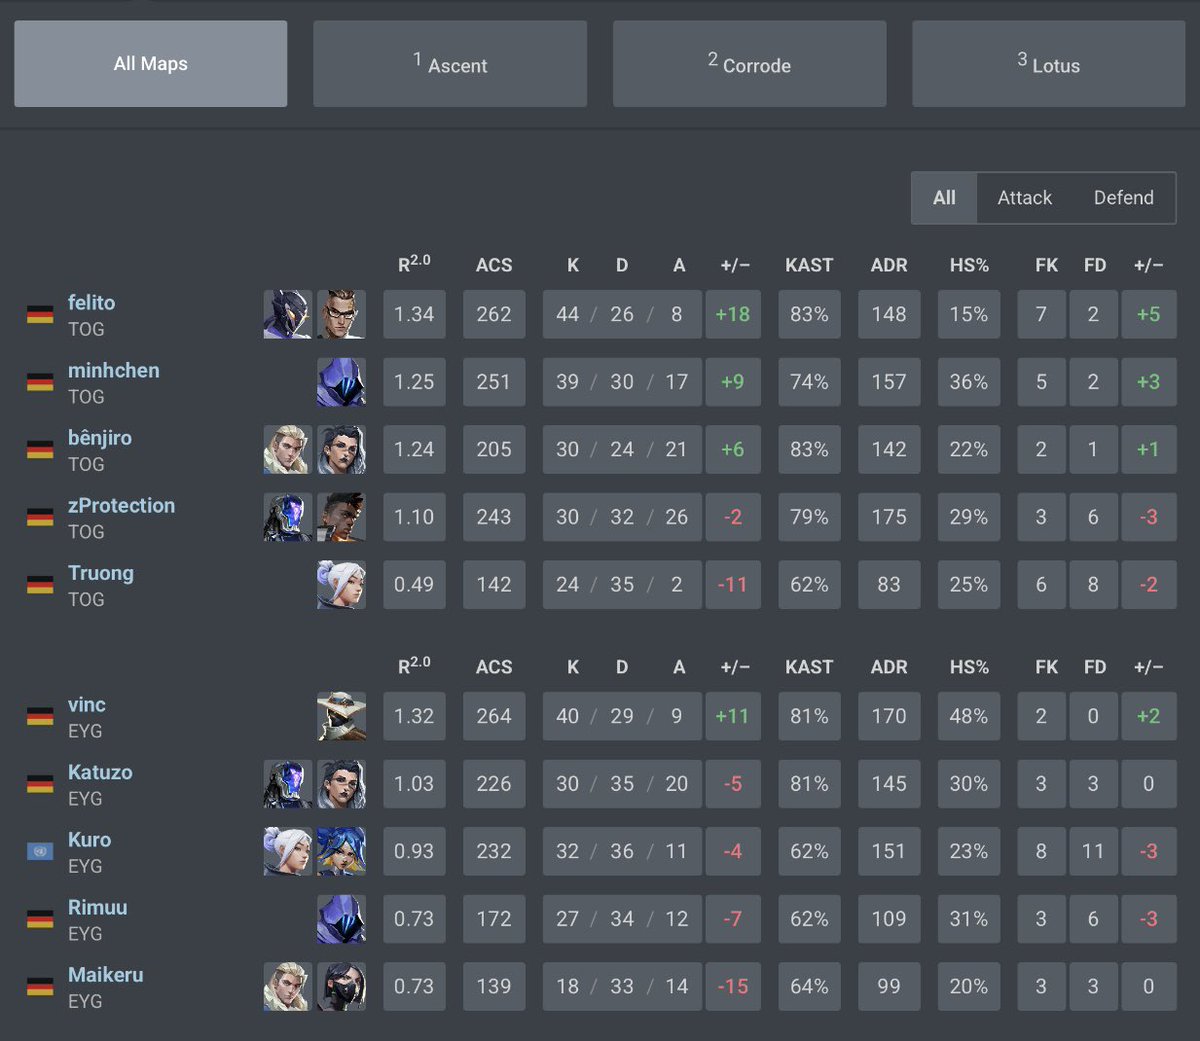Click Kuro's Neon agent icon
The height and width of the screenshot is (1041, 1200).
[x=341, y=851]
